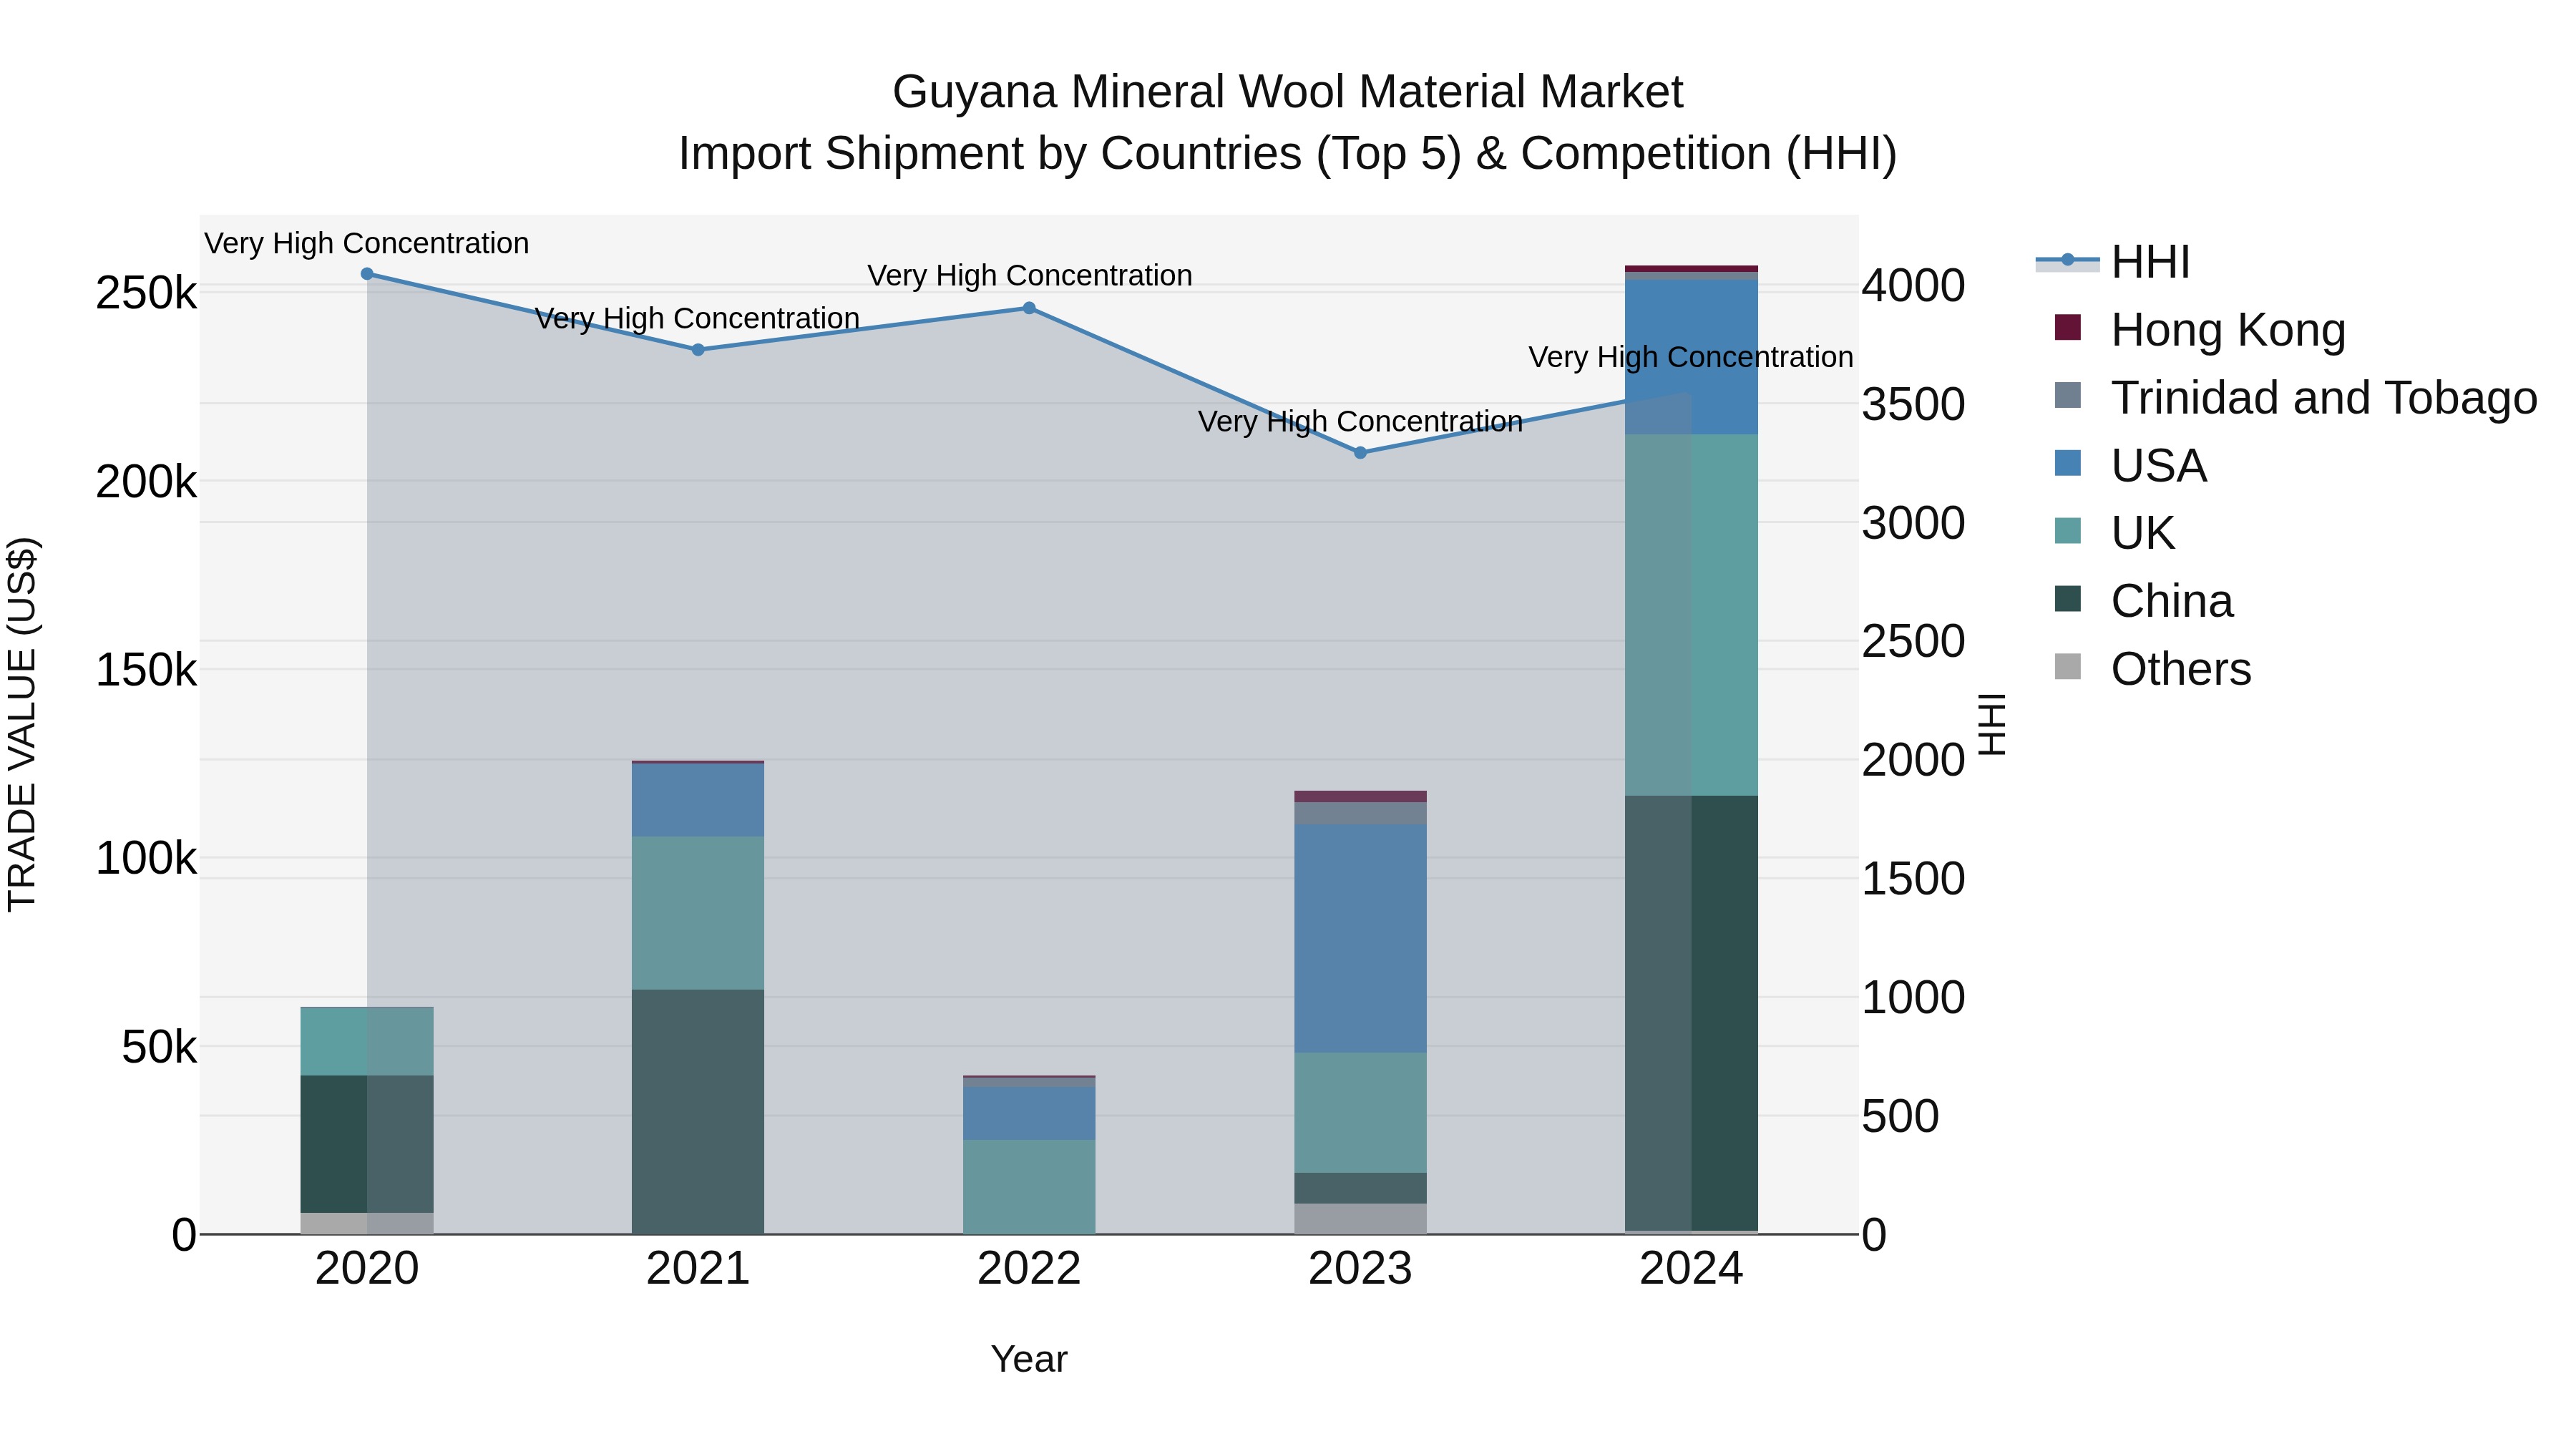
Task: Click the 2021 x-axis label
Action: tap(698, 1269)
